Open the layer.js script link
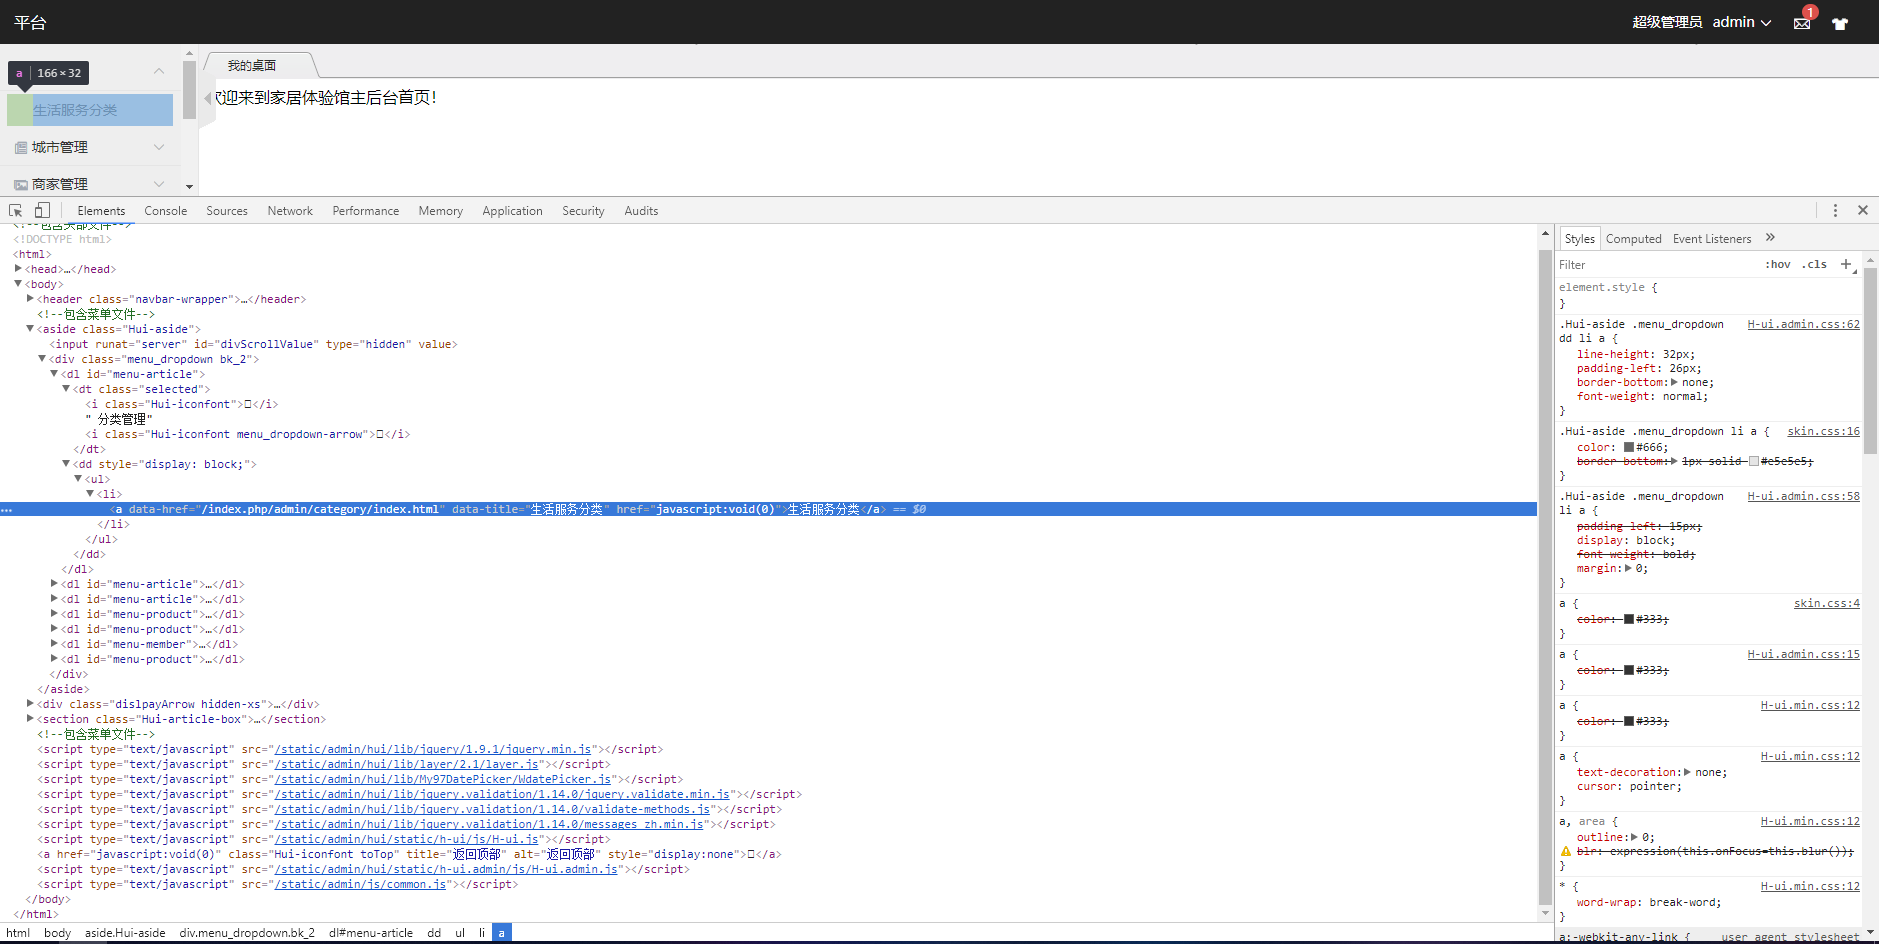The width and height of the screenshot is (1879, 944). (407, 764)
